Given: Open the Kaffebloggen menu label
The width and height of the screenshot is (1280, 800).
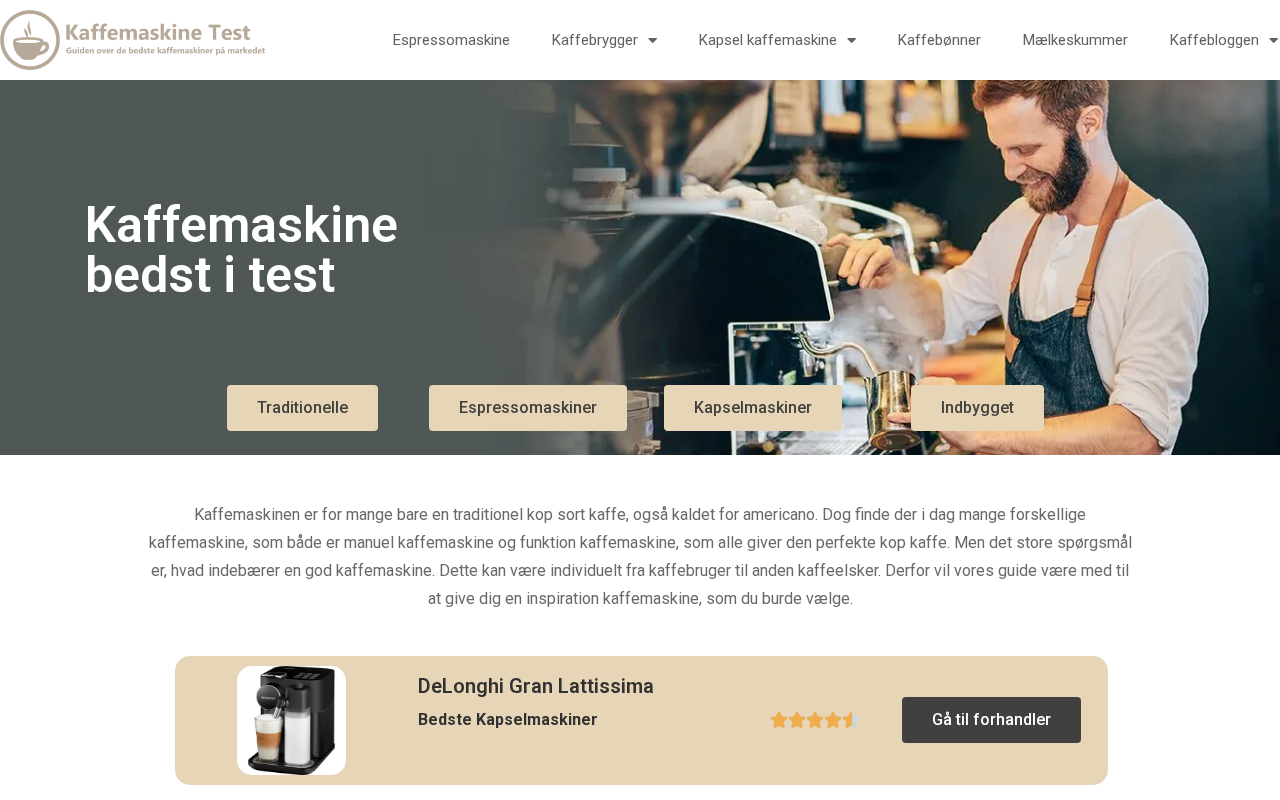Looking at the screenshot, I should click(x=1214, y=40).
